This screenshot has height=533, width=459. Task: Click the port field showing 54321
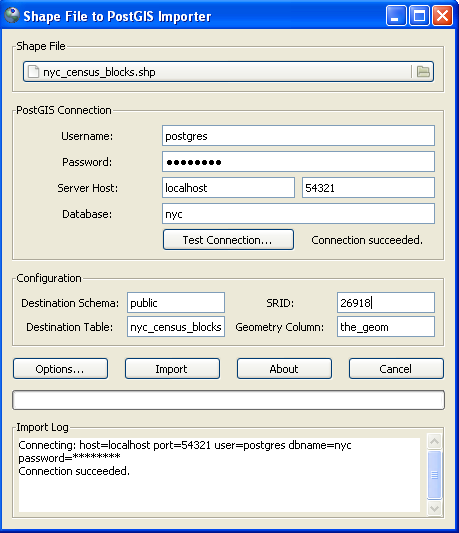click(368, 188)
